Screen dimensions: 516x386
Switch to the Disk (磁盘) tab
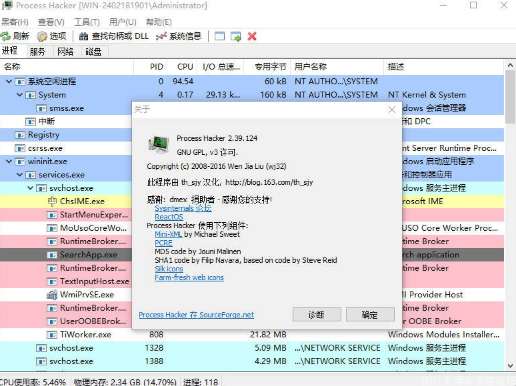click(x=93, y=51)
